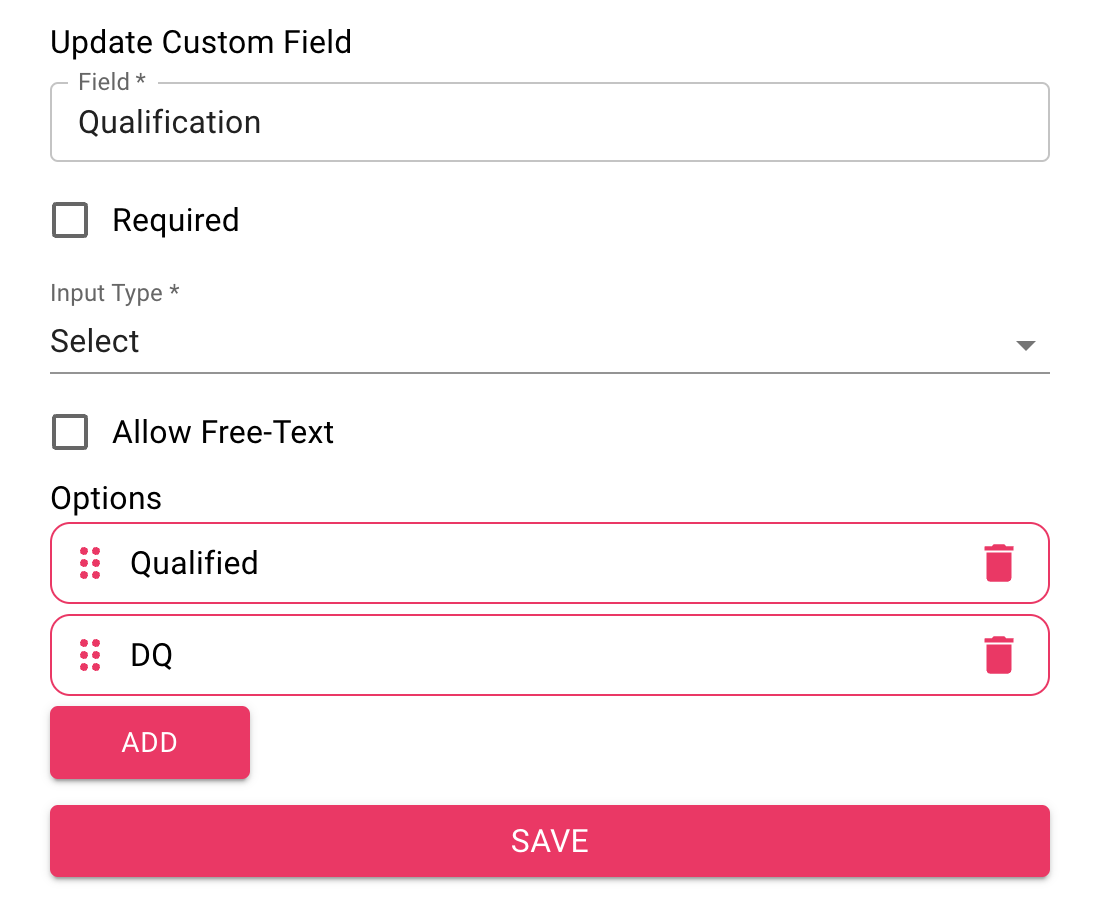Screen dimensions: 1102x924
Task: Expand Input Type using the arrow indicator
Action: (1025, 345)
